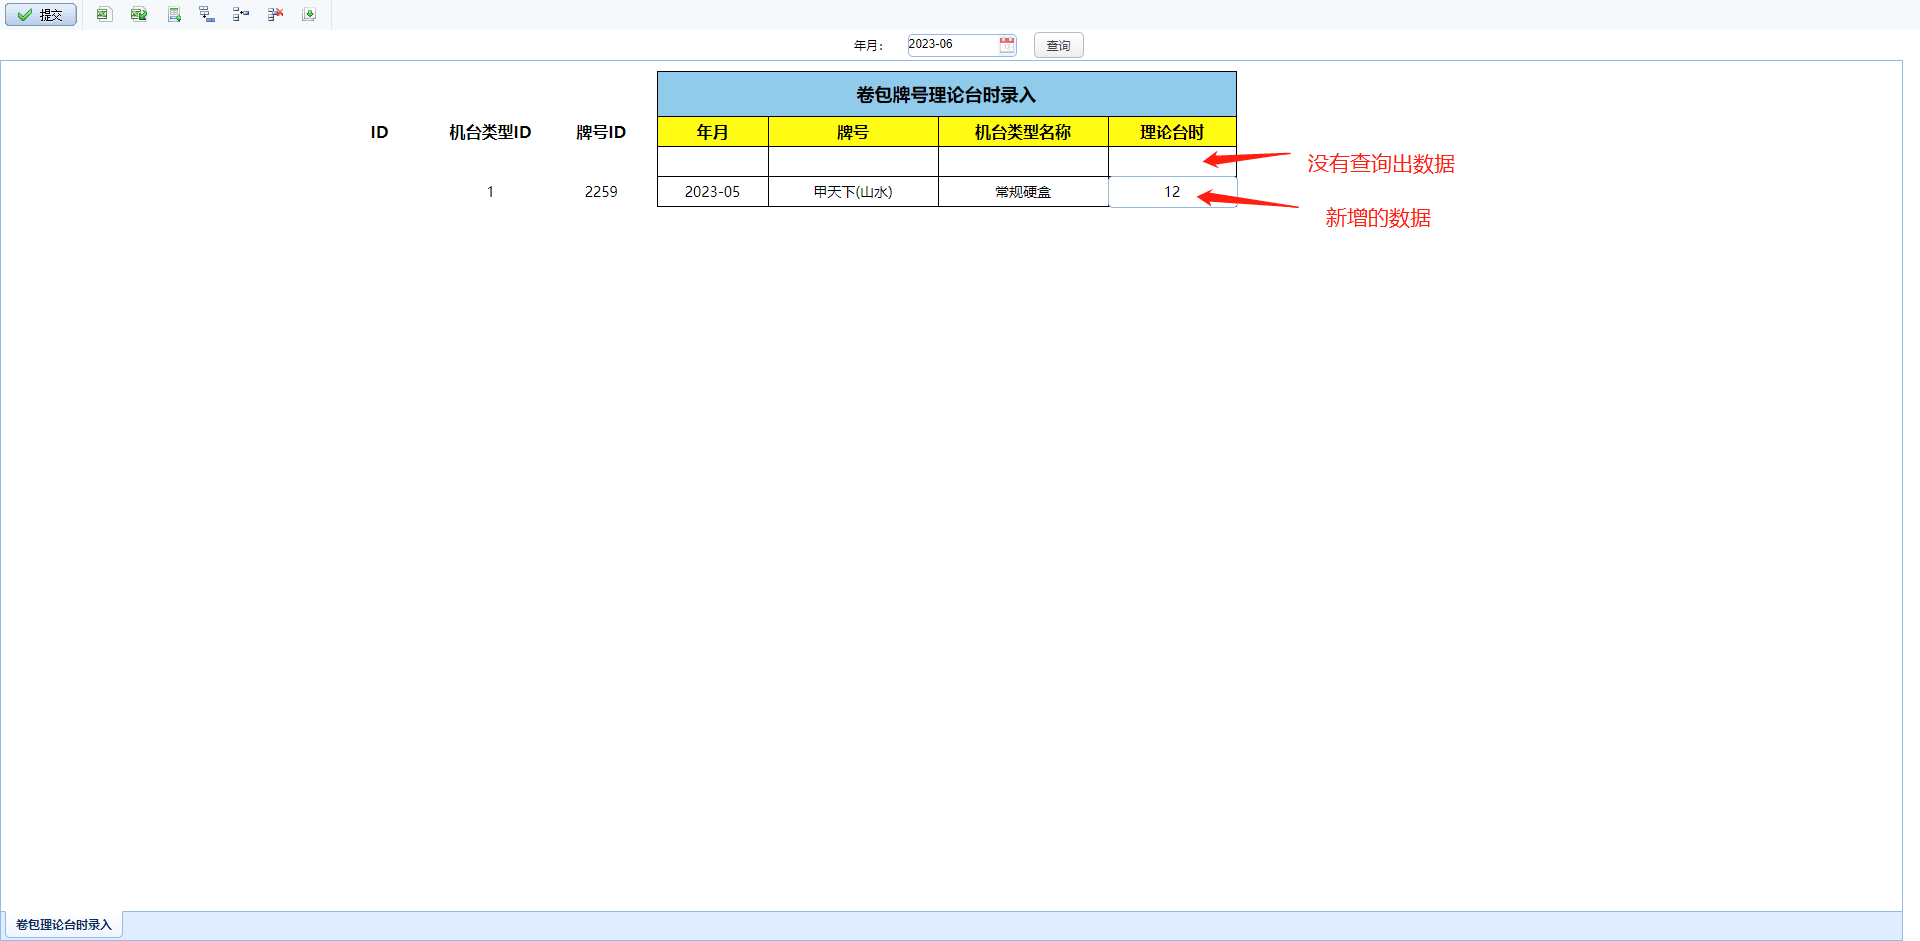Click the 机台类型名称 column header
The image size is (1920, 941).
1023,132
